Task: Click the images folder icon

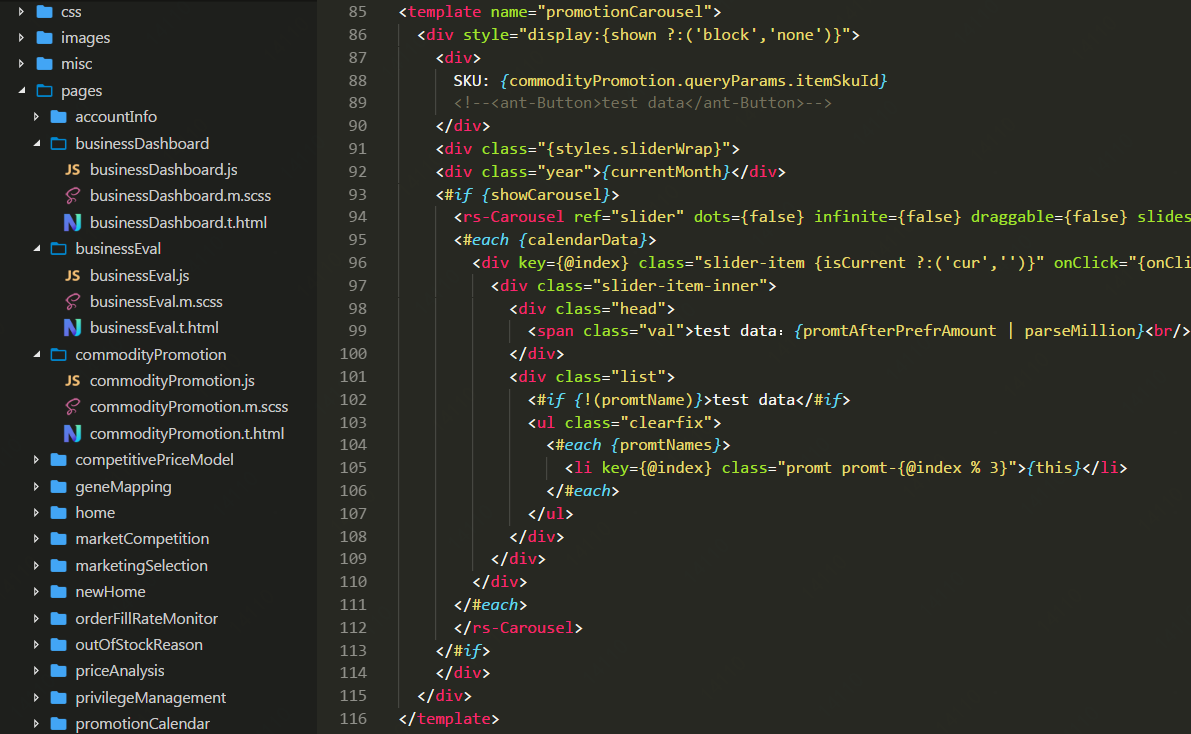Action: click(45, 37)
